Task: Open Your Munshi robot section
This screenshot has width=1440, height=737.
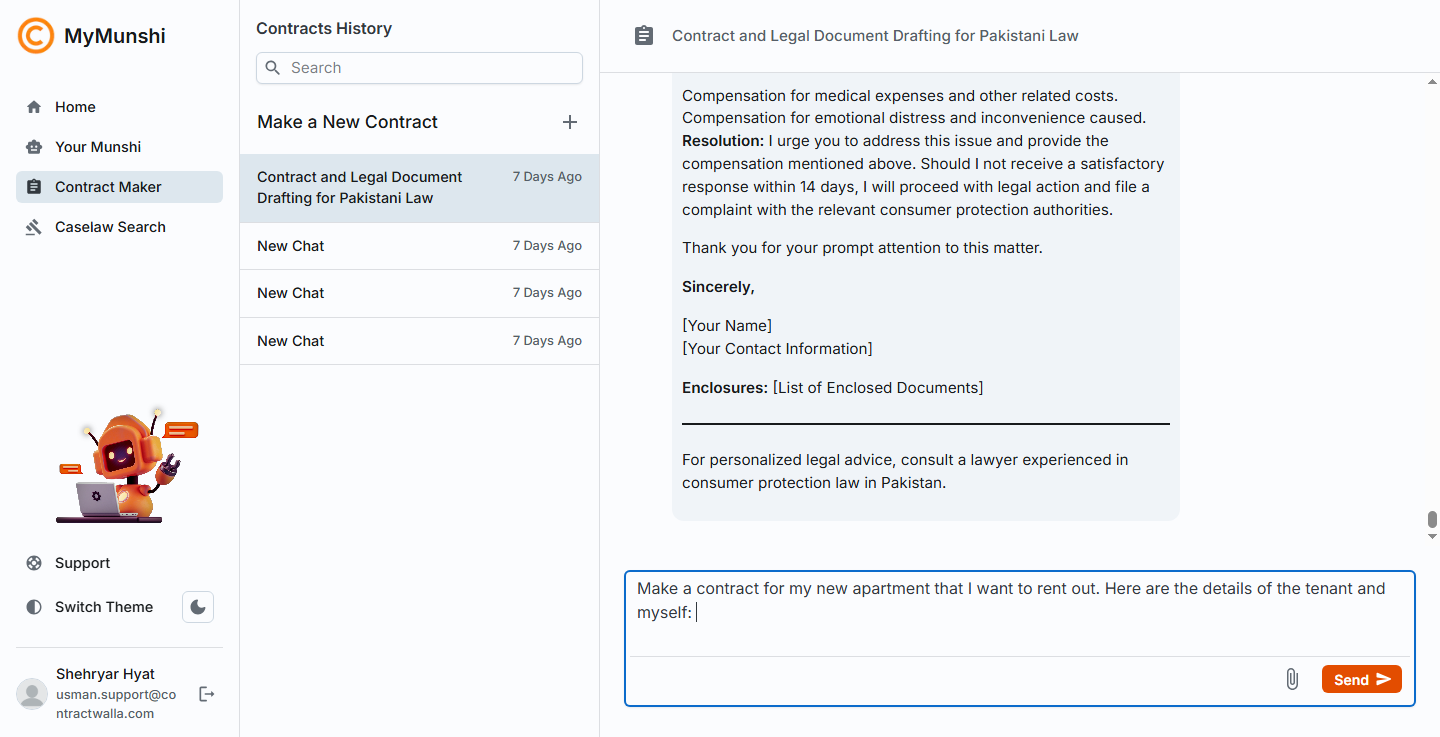Action: (97, 147)
